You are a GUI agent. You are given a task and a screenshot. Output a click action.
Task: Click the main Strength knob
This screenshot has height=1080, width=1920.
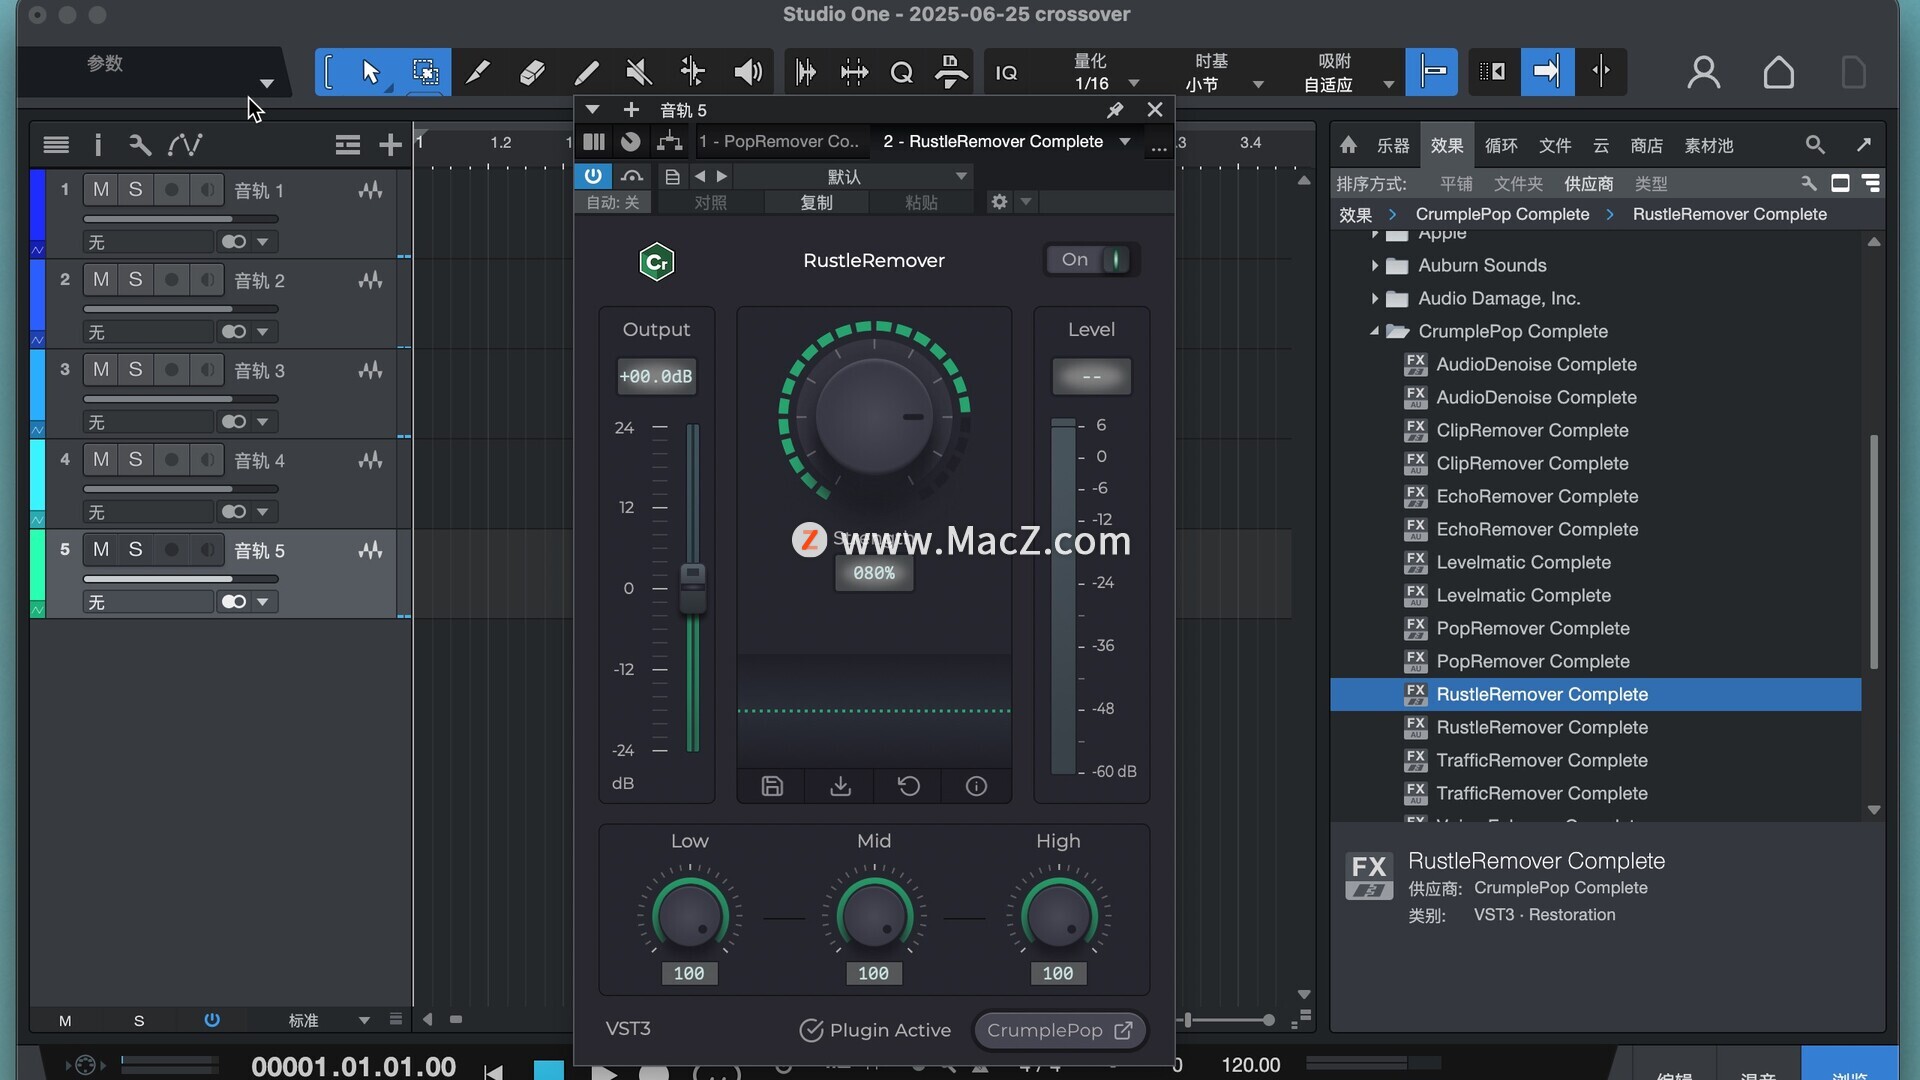click(x=873, y=416)
